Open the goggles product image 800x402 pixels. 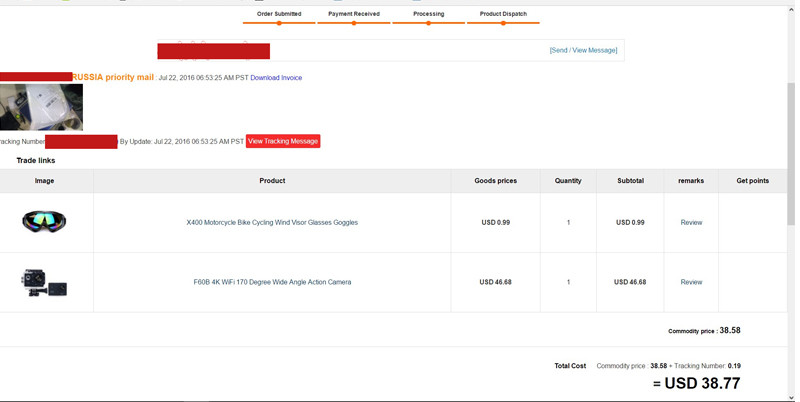44,221
